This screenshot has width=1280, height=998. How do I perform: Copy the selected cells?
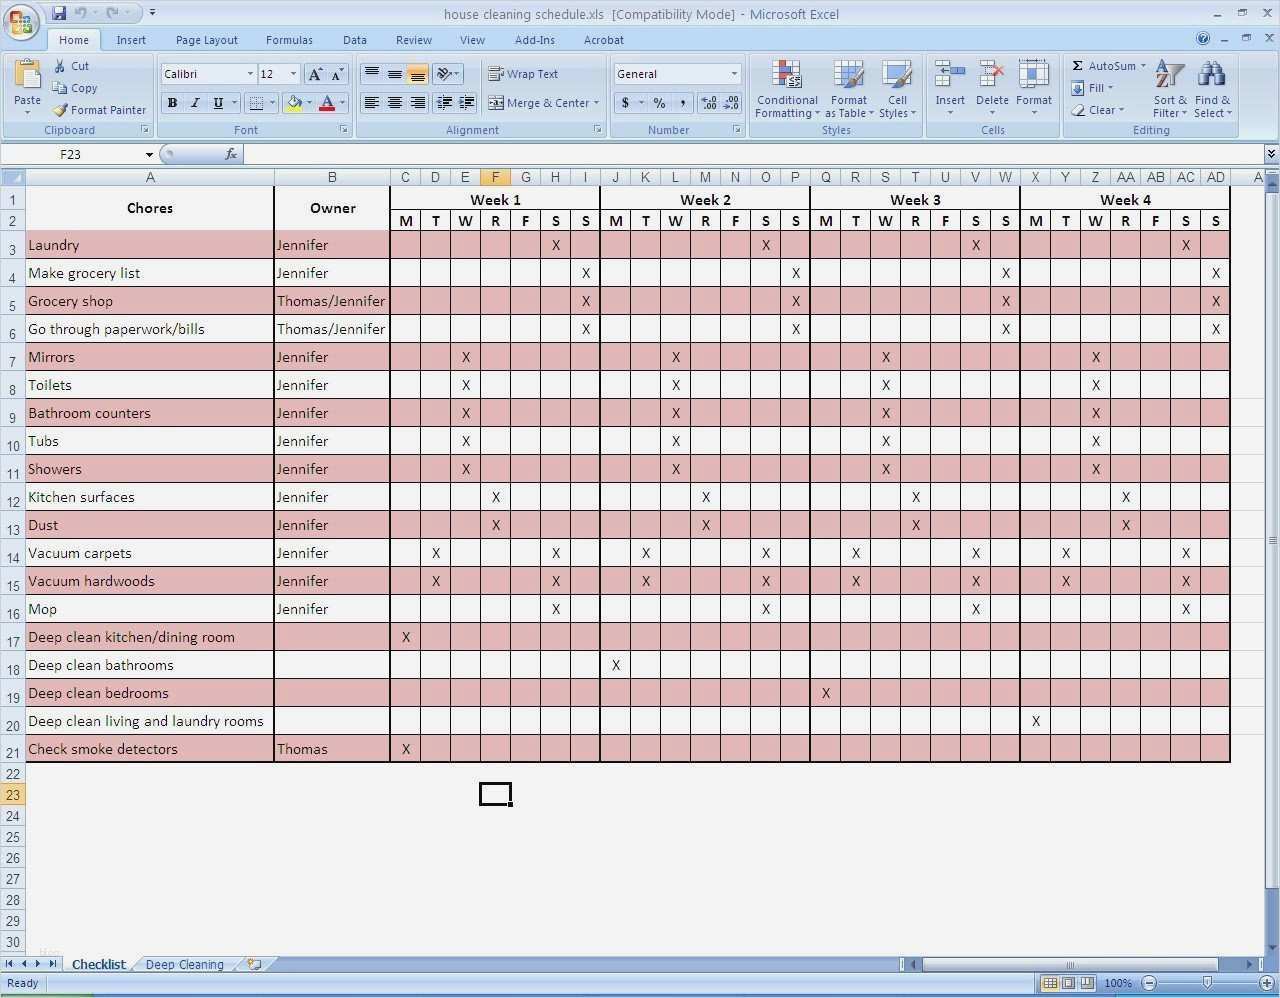tap(76, 88)
